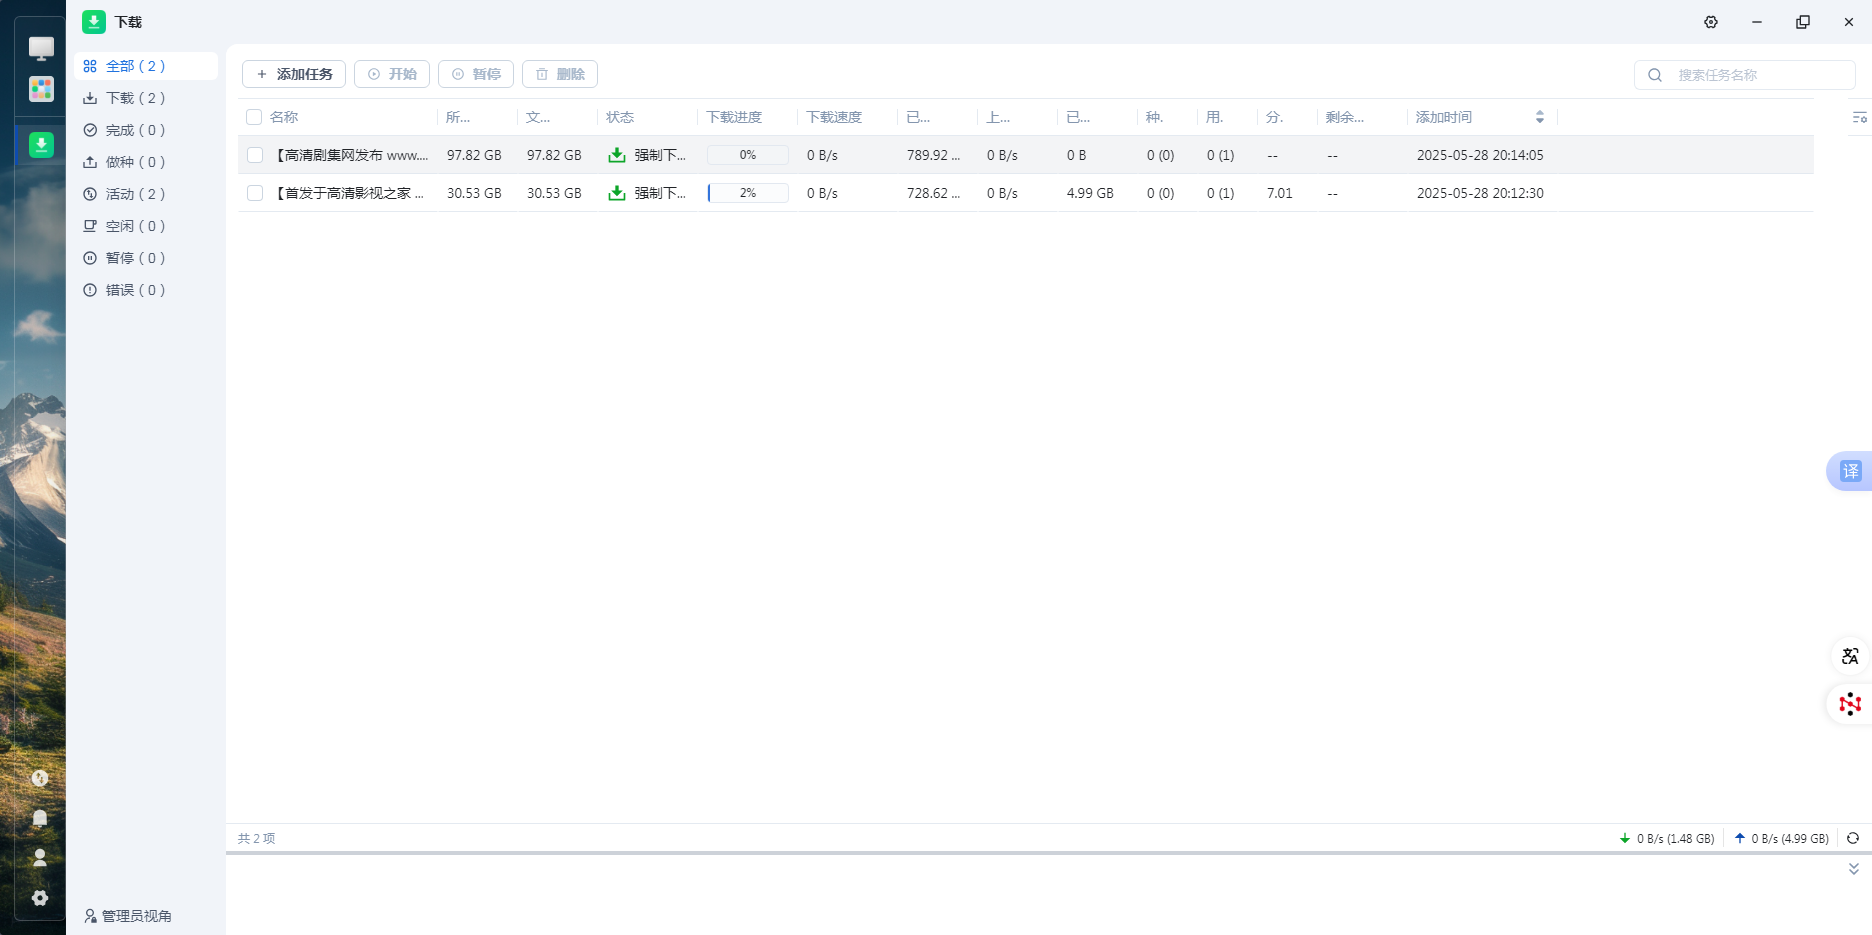Focus the 搜索任务名称 search field

(1745, 75)
